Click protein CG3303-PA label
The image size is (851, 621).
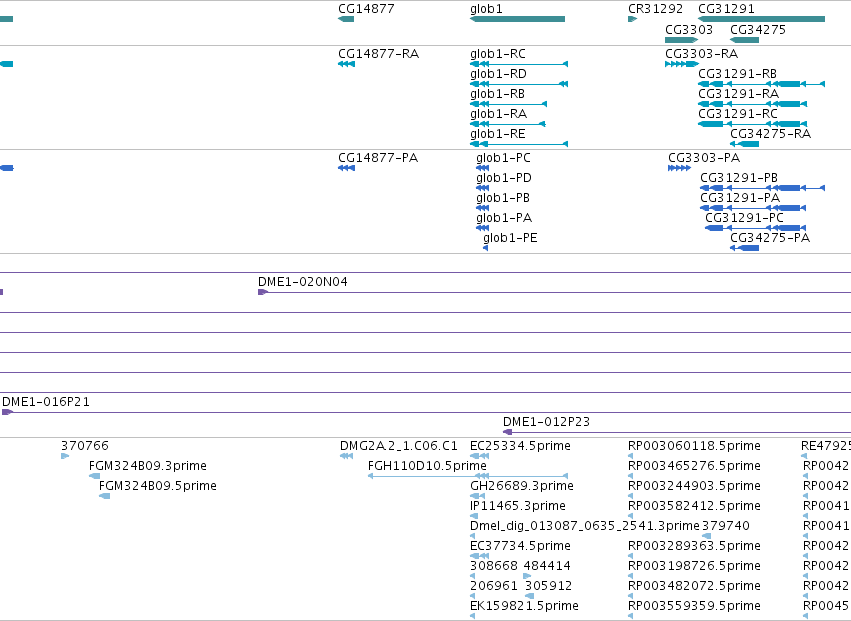(x=704, y=158)
